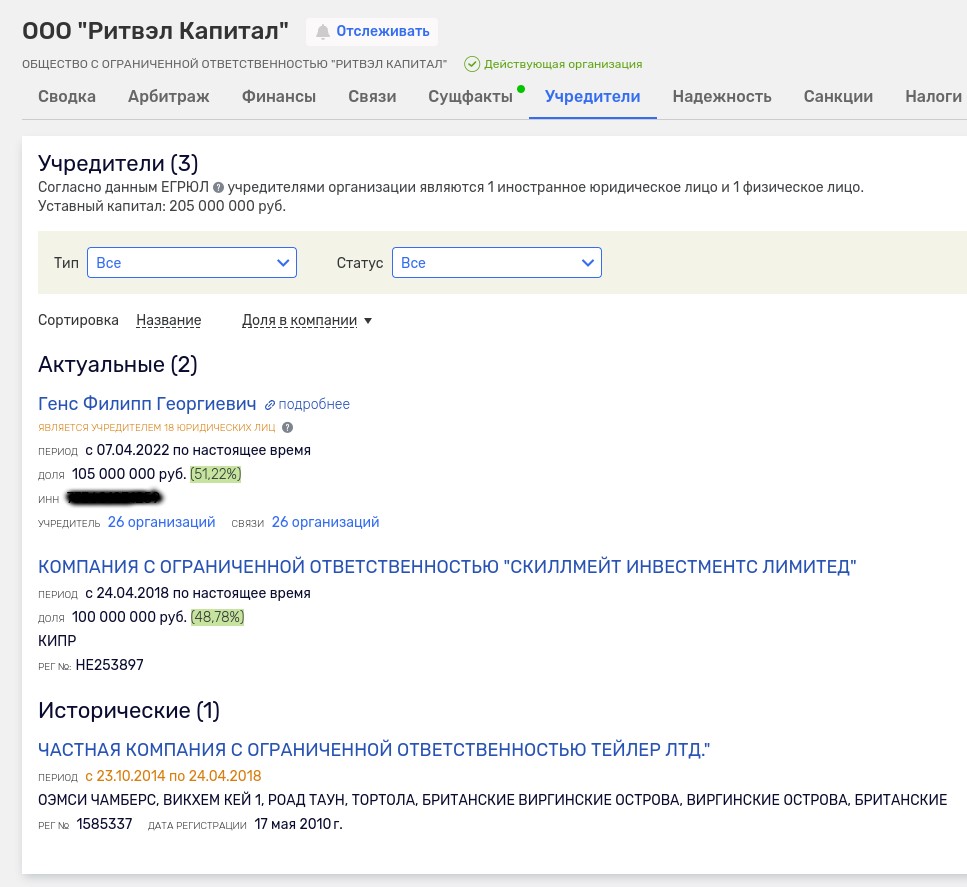The height and width of the screenshot is (887, 967).
Task: Switch to the Арбитраж tab
Action: click(x=169, y=96)
